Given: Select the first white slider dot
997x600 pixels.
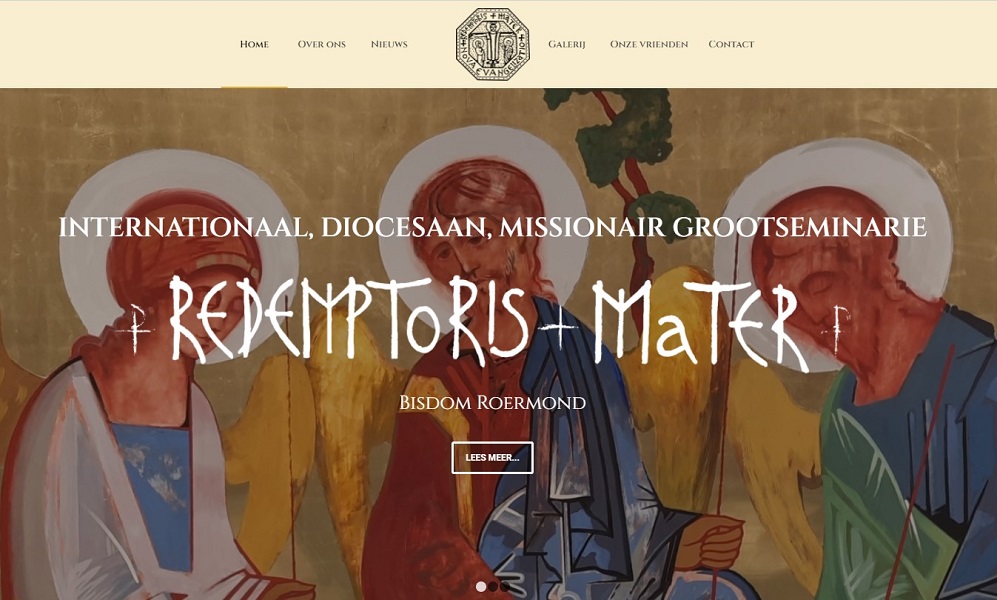Looking at the screenshot, I should pyautogui.click(x=481, y=587).
